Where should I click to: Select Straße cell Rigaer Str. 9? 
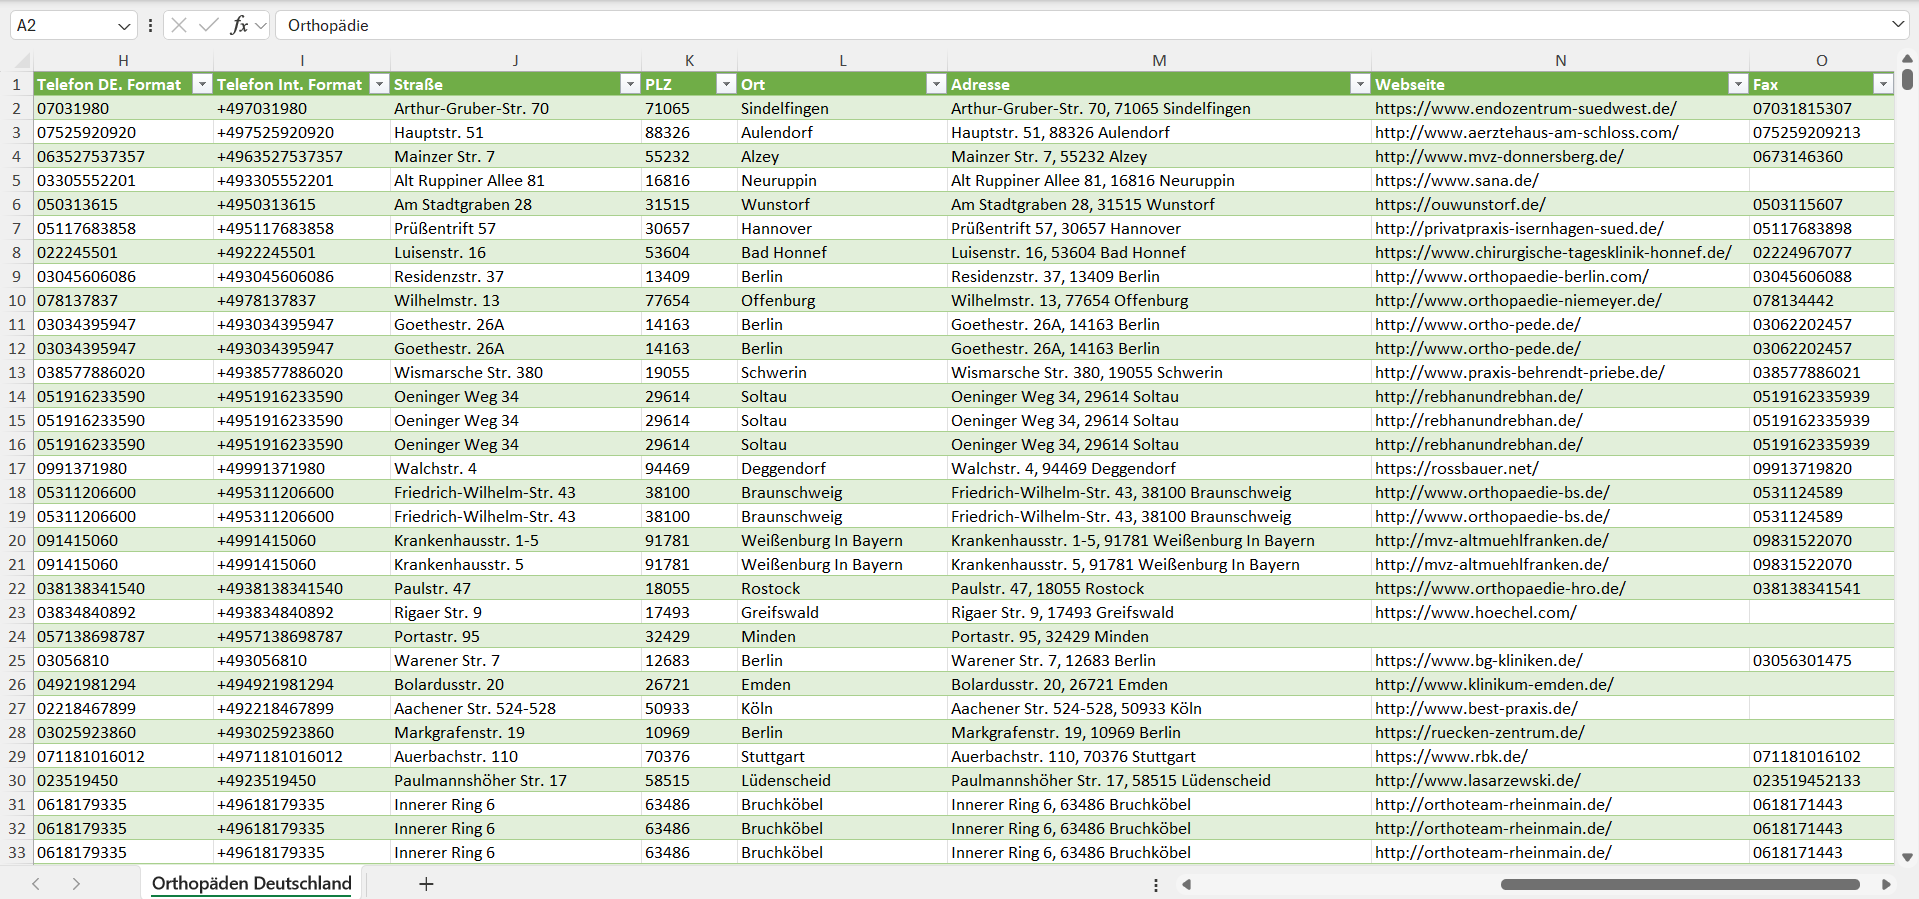click(x=516, y=612)
